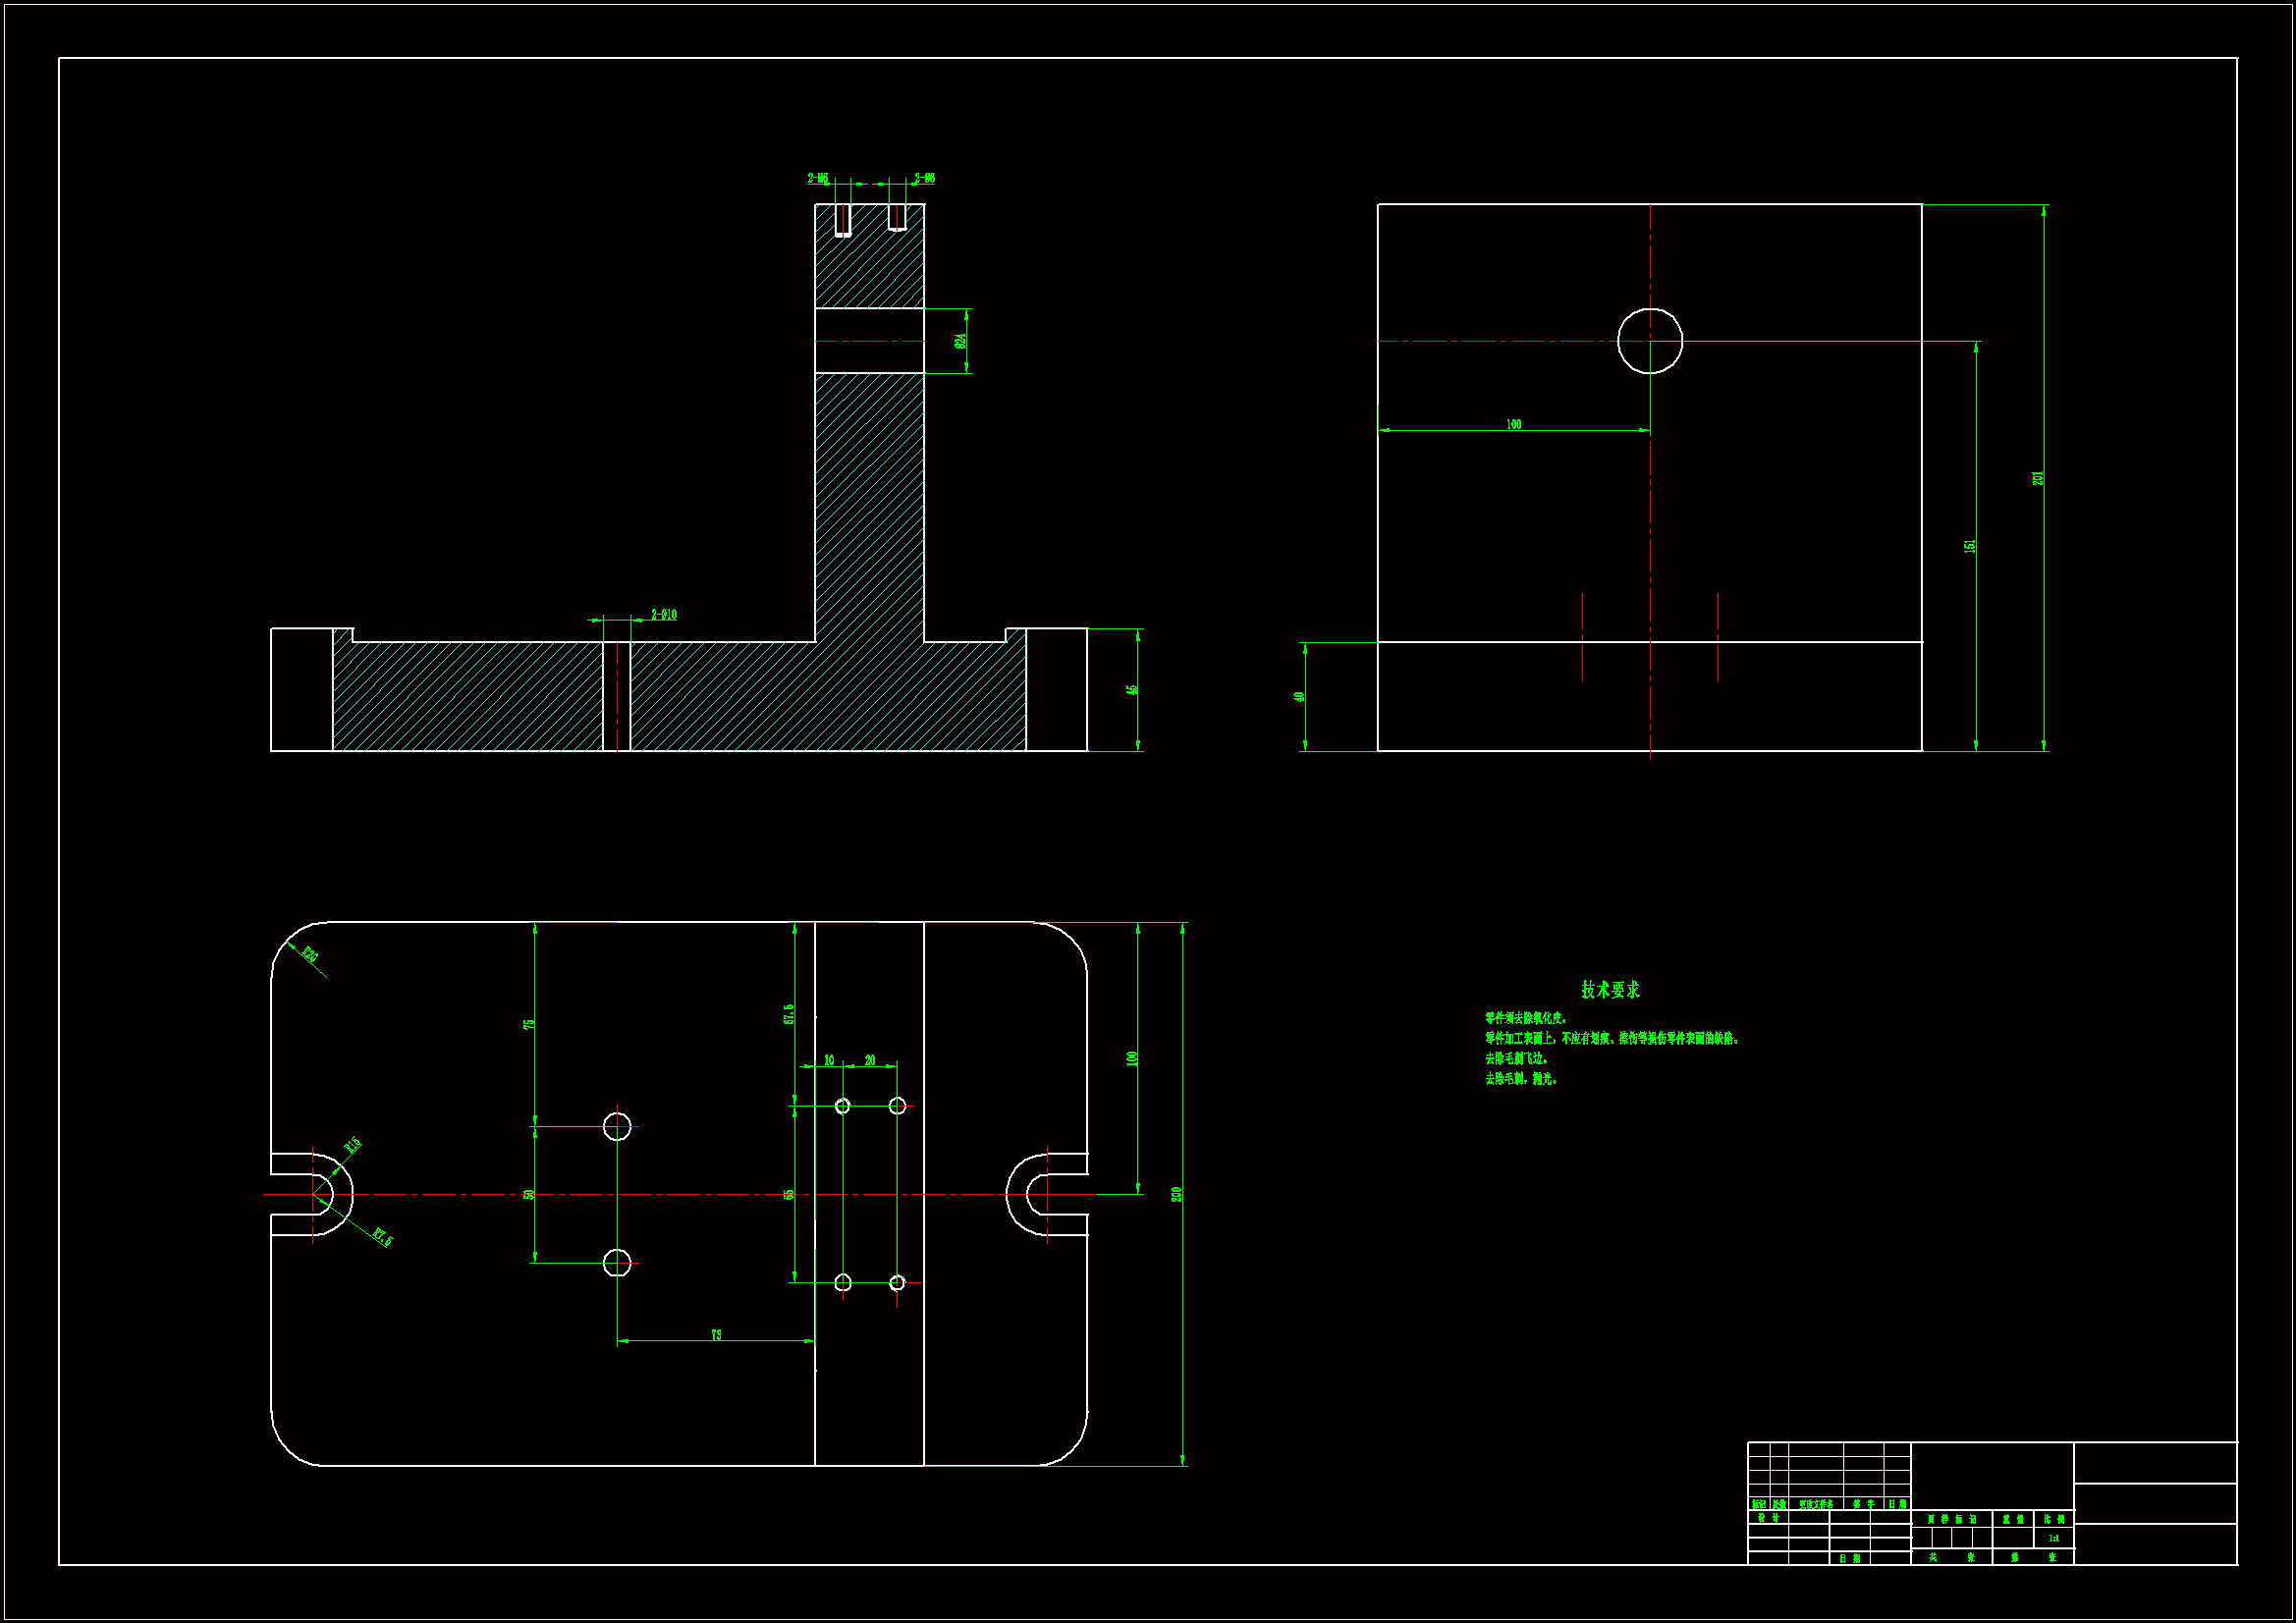This screenshot has height=1623, width=2296.
Task: Click the 79 horizontal dimension text
Action: pos(716,1335)
